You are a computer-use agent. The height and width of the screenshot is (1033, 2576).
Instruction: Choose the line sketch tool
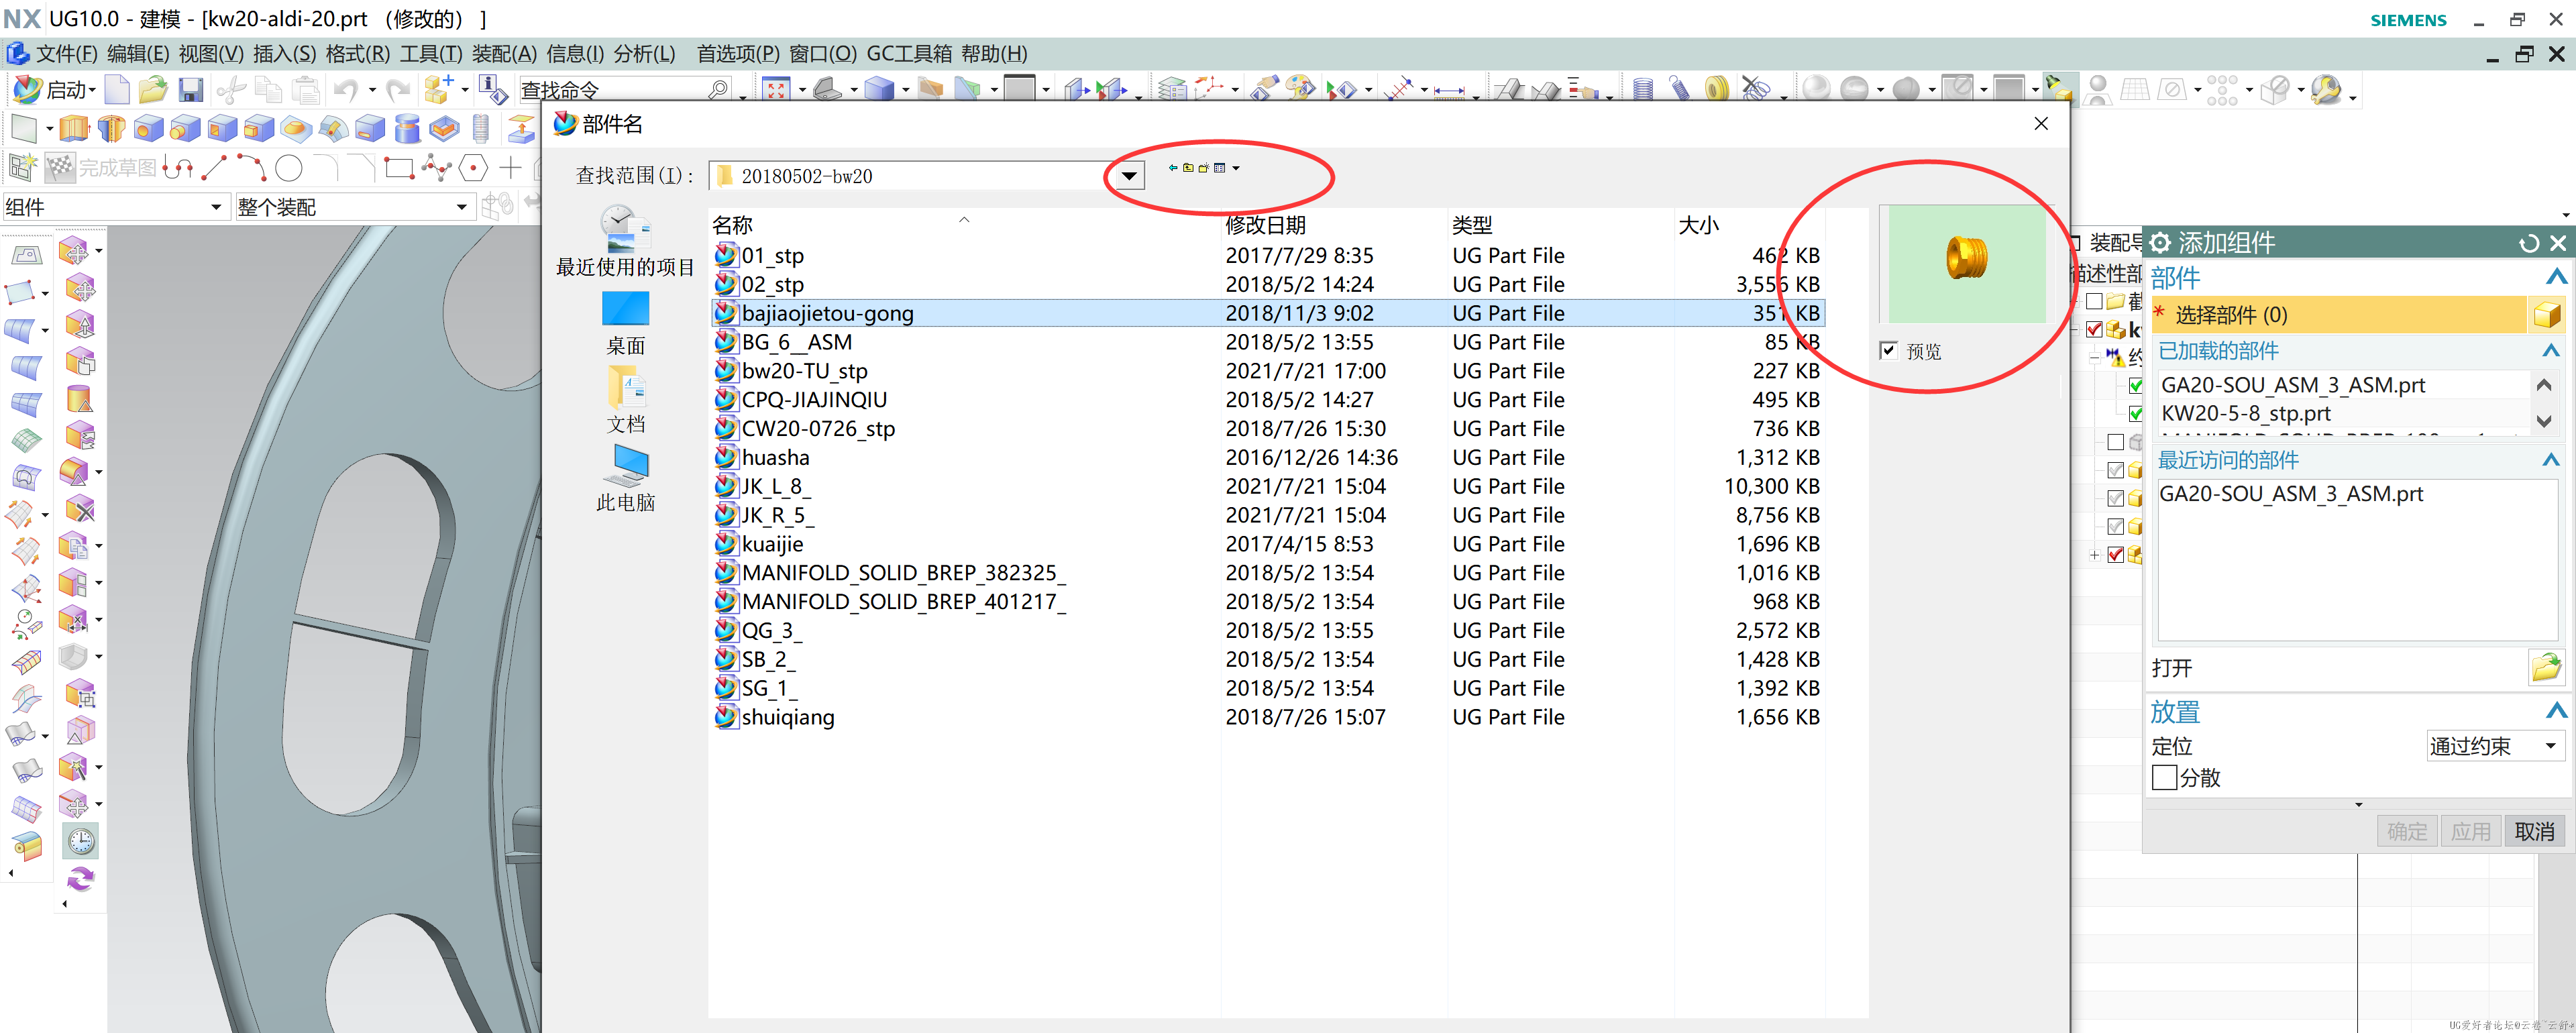point(214,168)
